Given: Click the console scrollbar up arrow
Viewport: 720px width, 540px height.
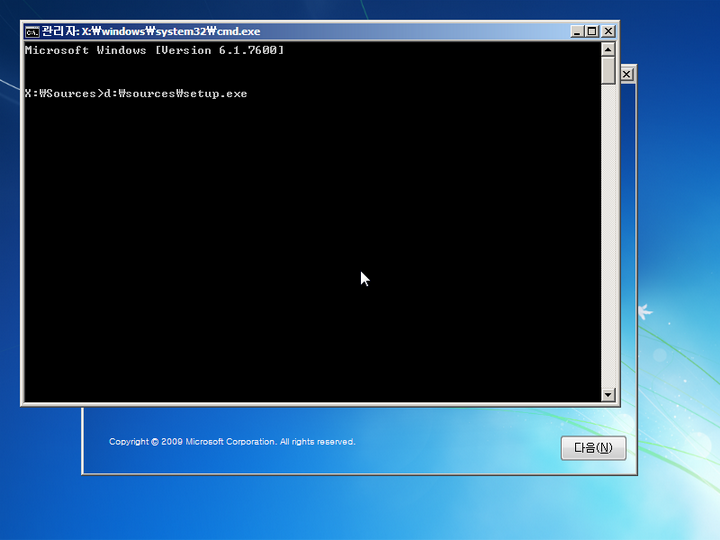Looking at the screenshot, I should [x=608, y=49].
